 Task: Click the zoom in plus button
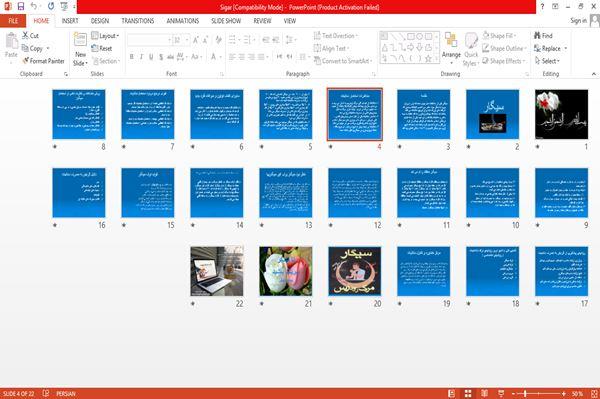point(564,394)
